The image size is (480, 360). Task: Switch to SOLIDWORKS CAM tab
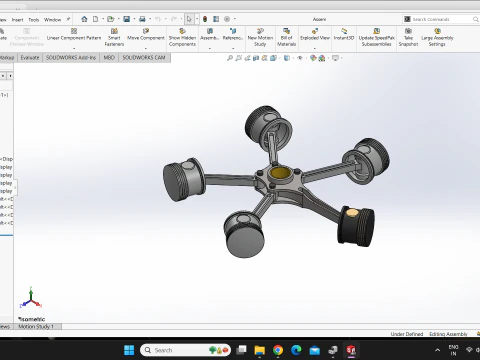(144, 58)
